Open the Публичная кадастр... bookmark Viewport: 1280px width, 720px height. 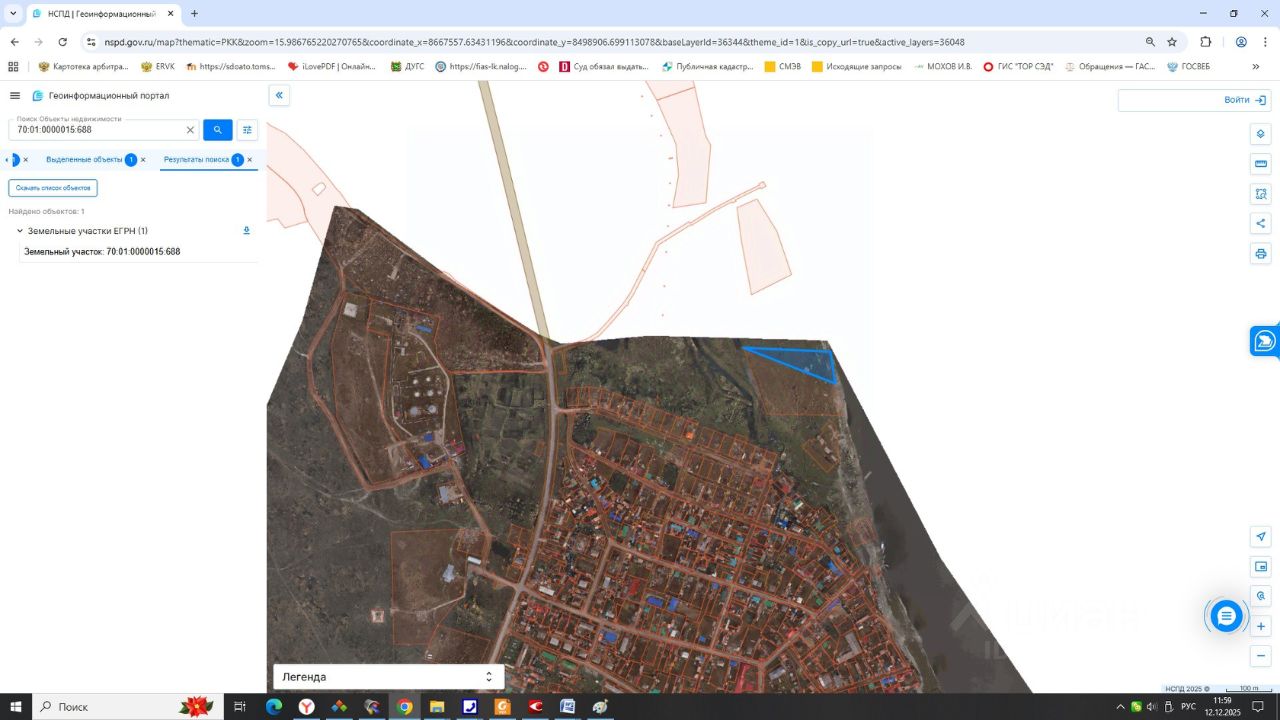click(707, 67)
